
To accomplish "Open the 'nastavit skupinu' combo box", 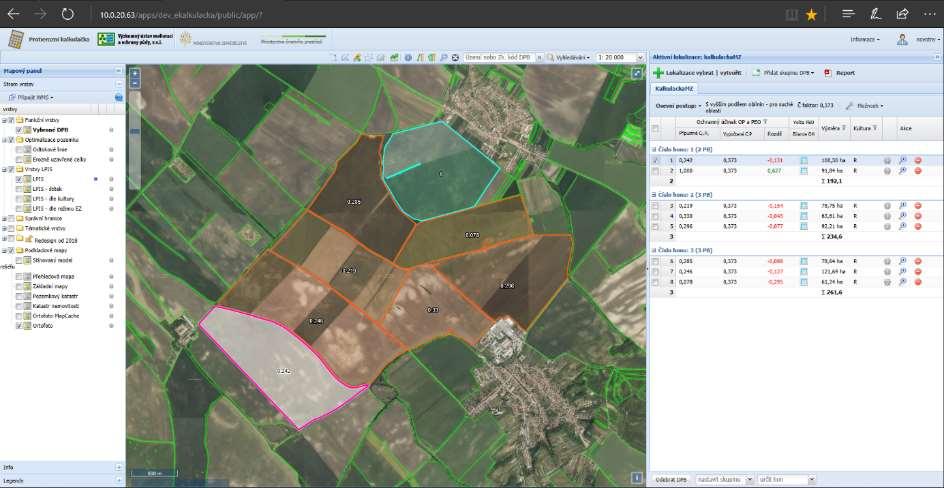I will point(724,480).
